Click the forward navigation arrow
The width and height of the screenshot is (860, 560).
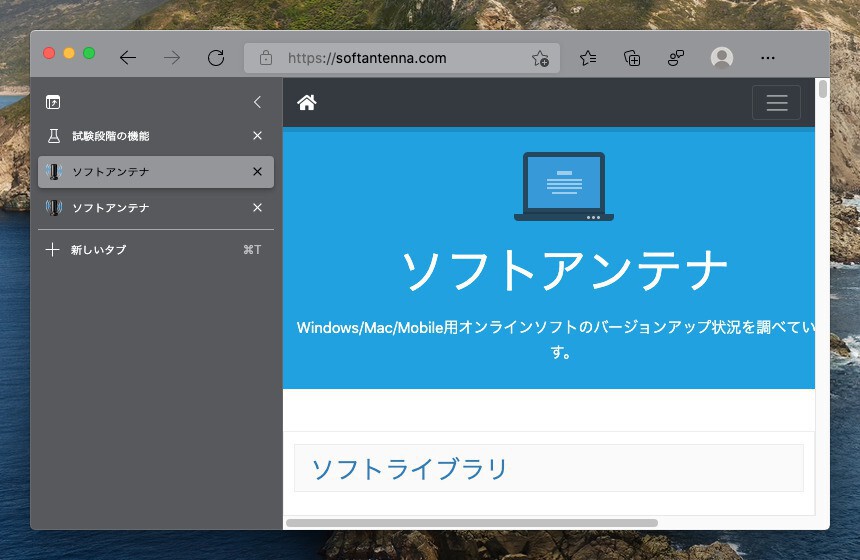click(x=172, y=58)
